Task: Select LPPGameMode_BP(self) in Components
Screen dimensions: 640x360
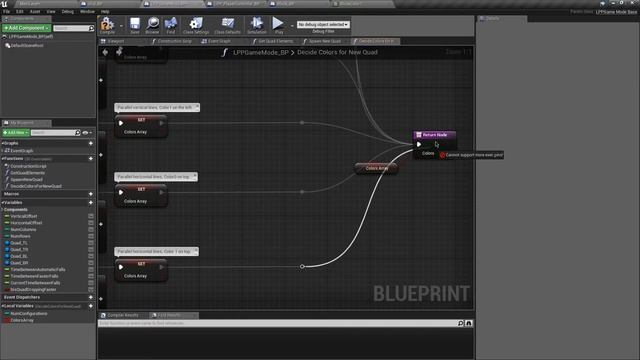Action: point(31,37)
